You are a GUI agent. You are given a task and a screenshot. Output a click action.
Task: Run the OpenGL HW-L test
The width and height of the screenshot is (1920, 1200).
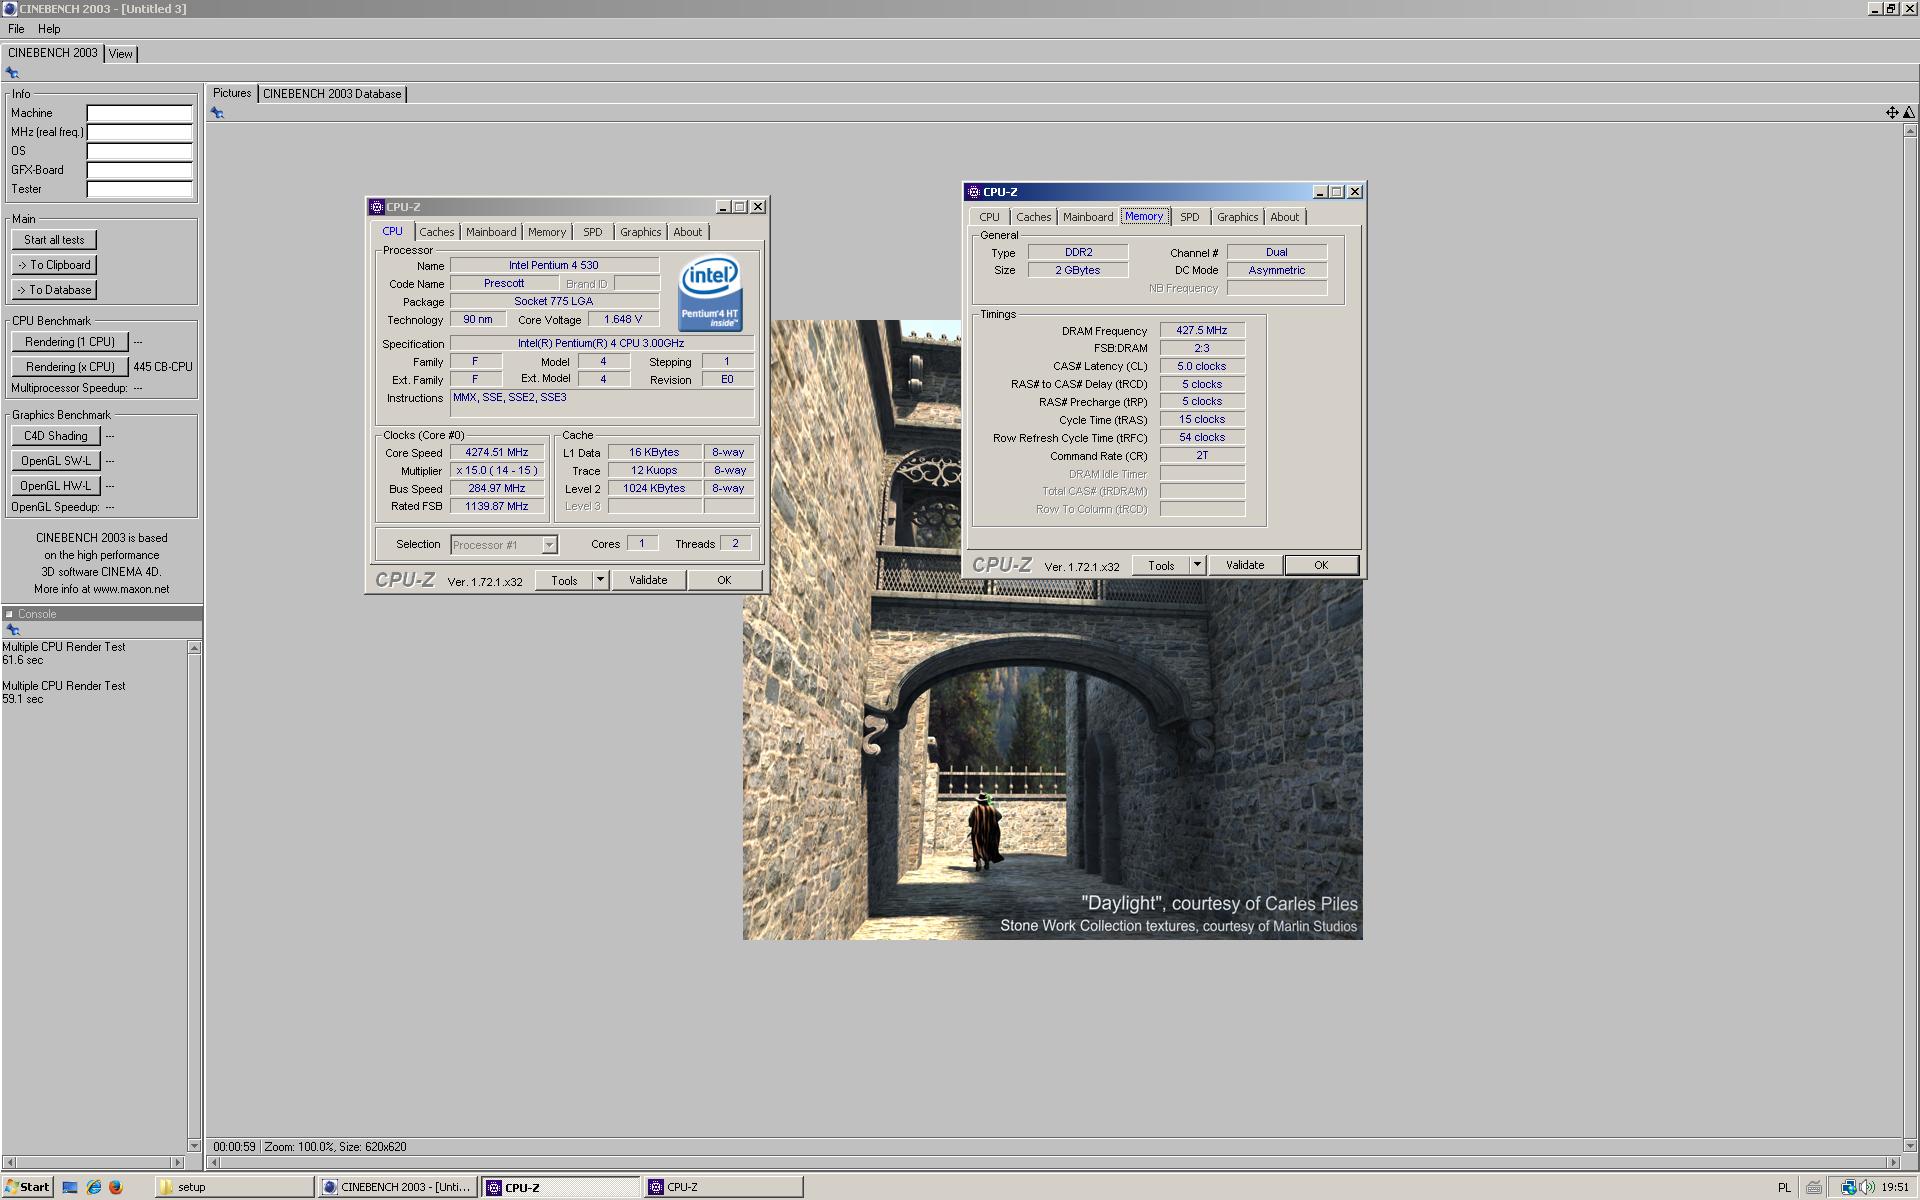click(x=56, y=486)
